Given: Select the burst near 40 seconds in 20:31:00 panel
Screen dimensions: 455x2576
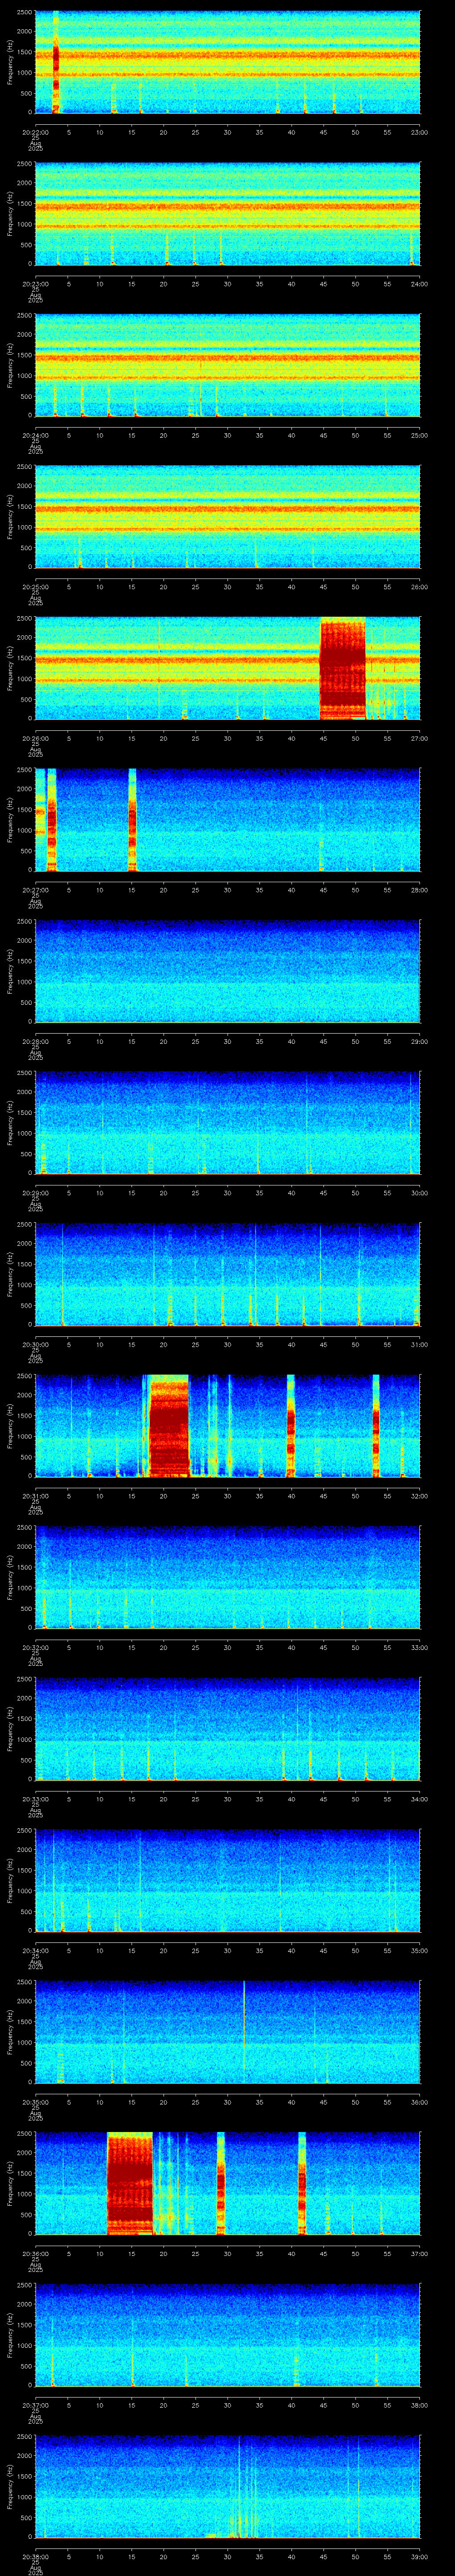Looking at the screenshot, I should 291,1426.
